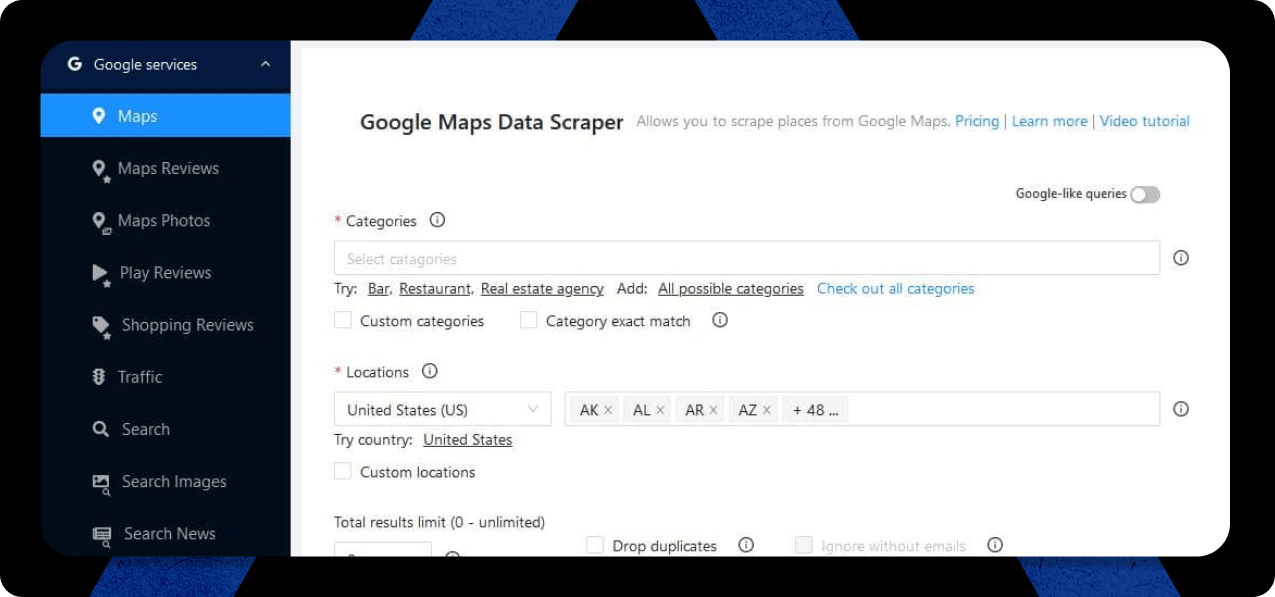Viewport: 1275px width, 597px height.
Task: Click the Shopping Reviews tag icon
Action: click(101, 326)
